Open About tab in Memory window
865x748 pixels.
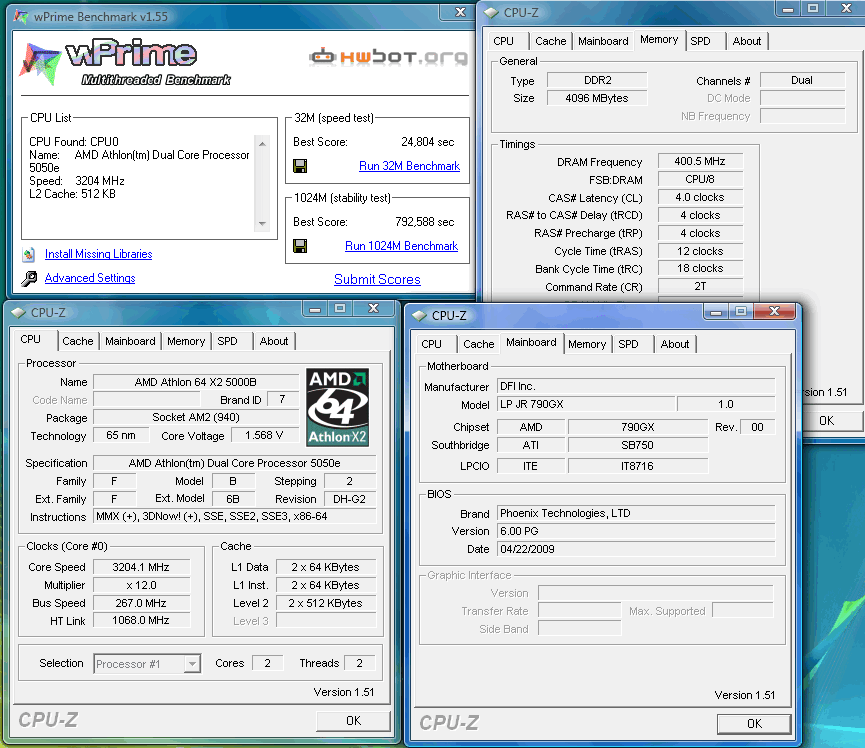tap(746, 41)
